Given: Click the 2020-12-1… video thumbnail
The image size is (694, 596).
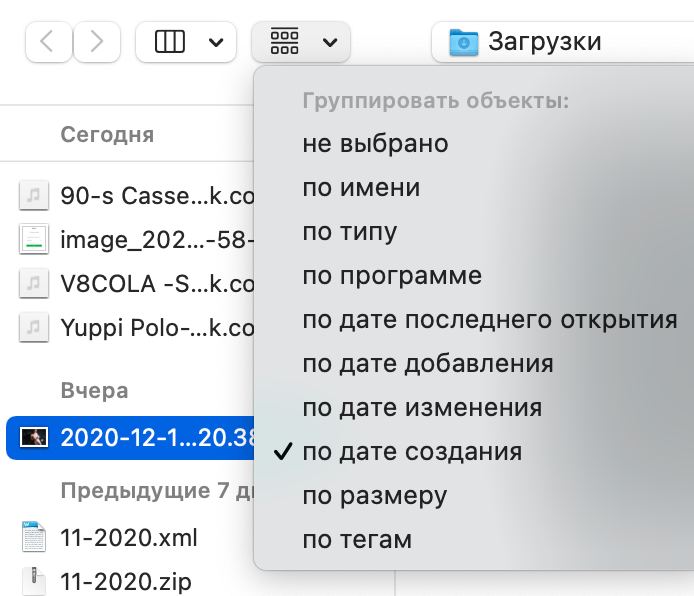Looking at the screenshot, I should coord(34,438).
